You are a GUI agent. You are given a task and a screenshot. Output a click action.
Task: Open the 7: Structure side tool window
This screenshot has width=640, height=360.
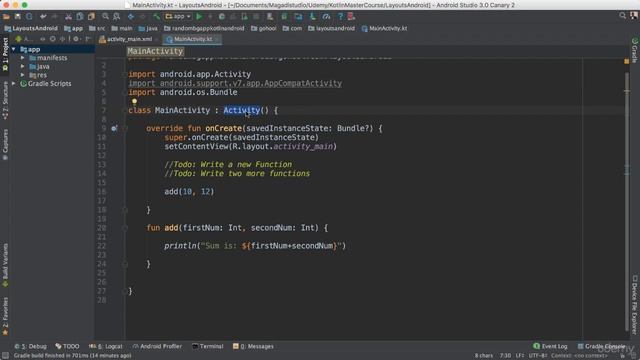(x=5, y=100)
